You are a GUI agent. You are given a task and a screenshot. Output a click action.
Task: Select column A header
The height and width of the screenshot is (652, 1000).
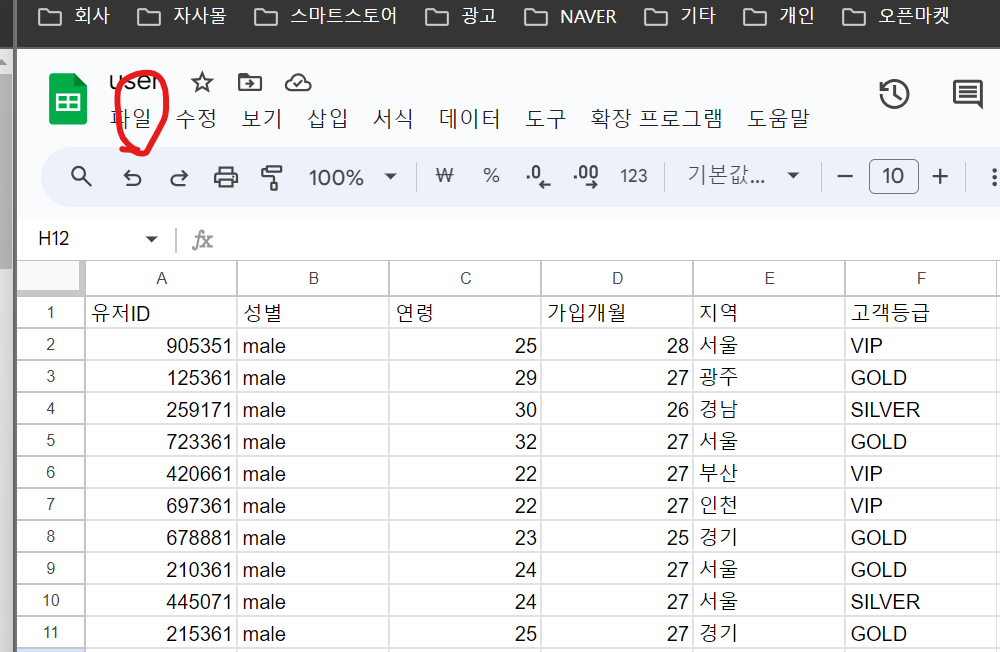pos(161,278)
